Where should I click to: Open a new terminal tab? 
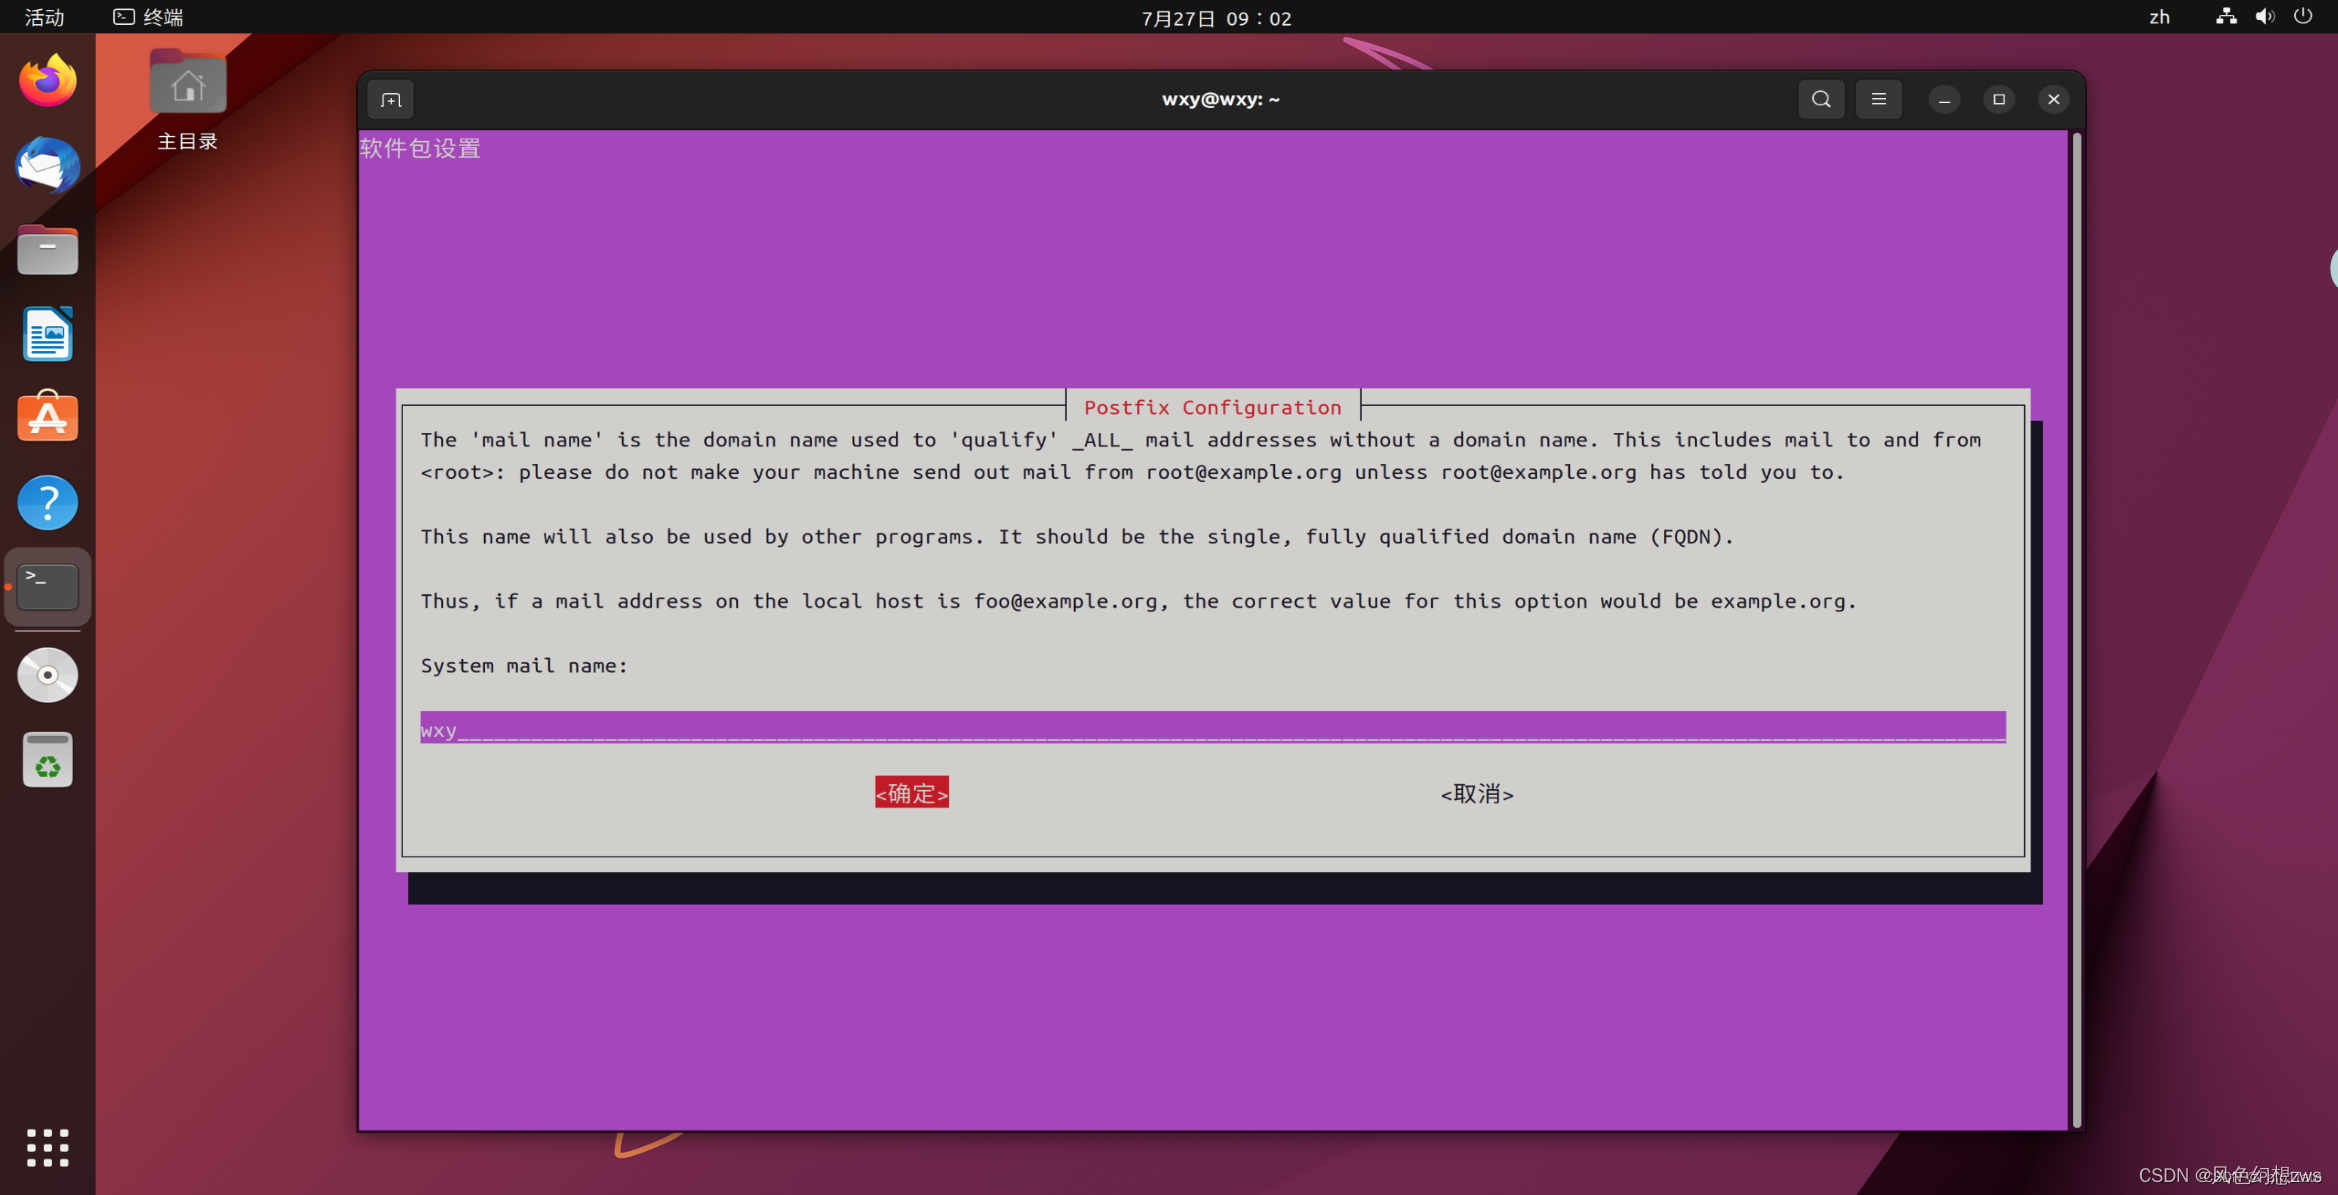[x=390, y=99]
